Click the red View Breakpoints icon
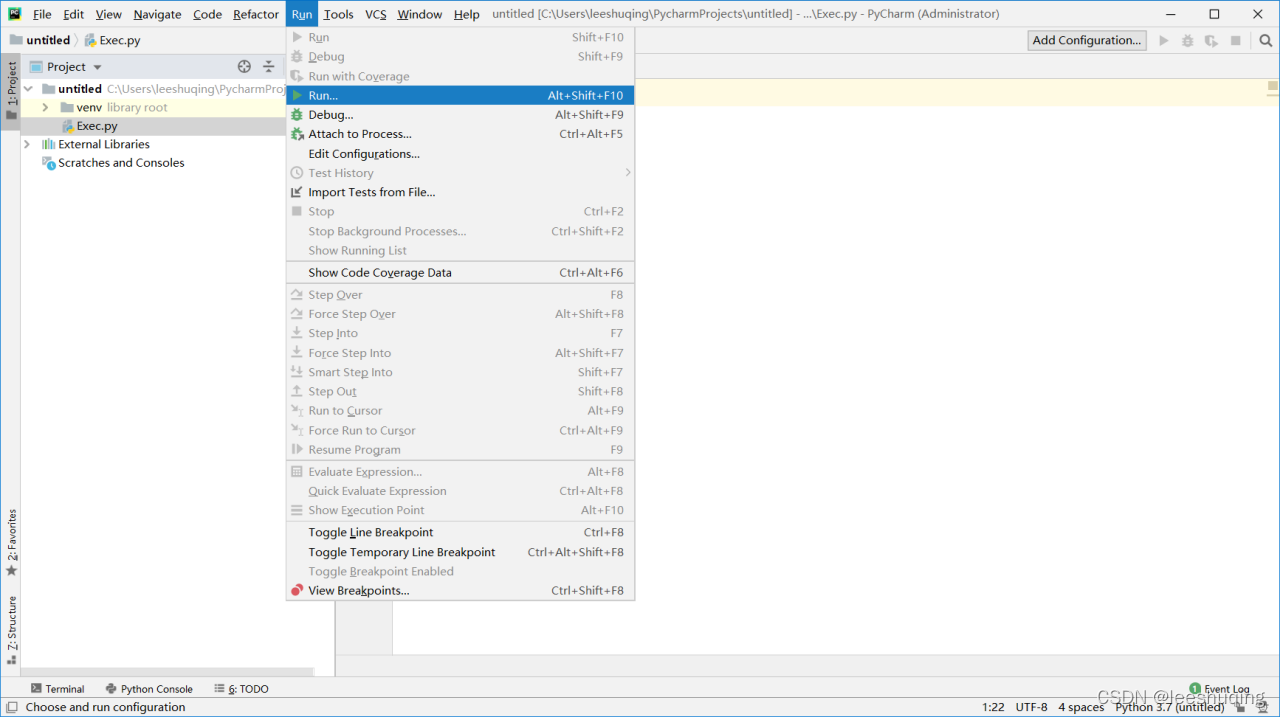The image size is (1280, 717). pos(297,590)
